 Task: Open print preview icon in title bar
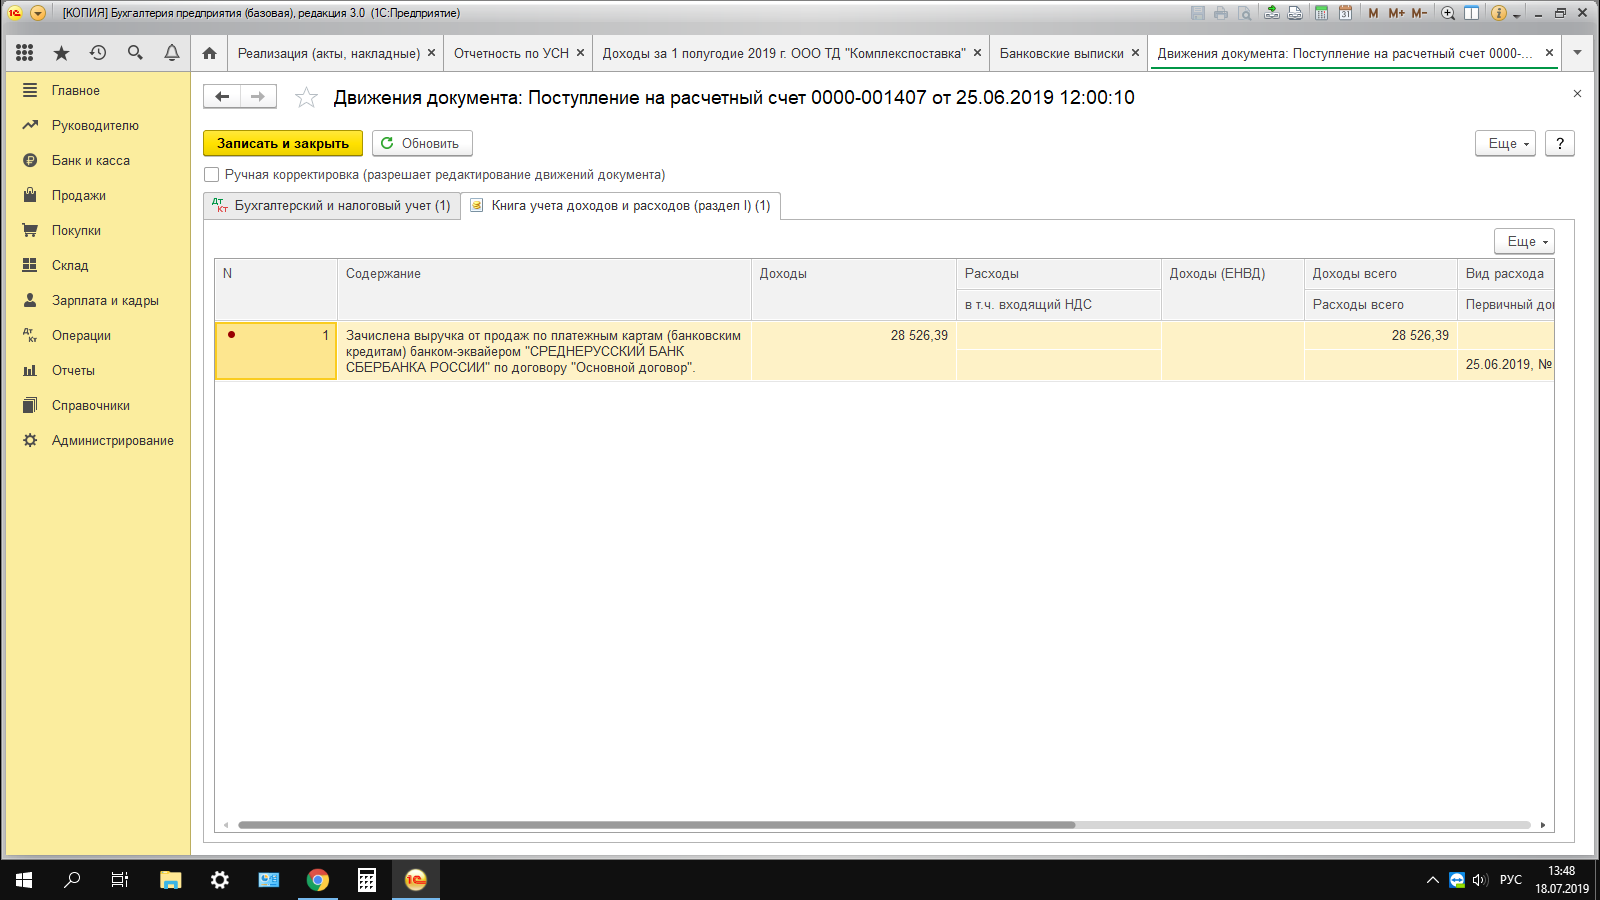pos(1245,13)
